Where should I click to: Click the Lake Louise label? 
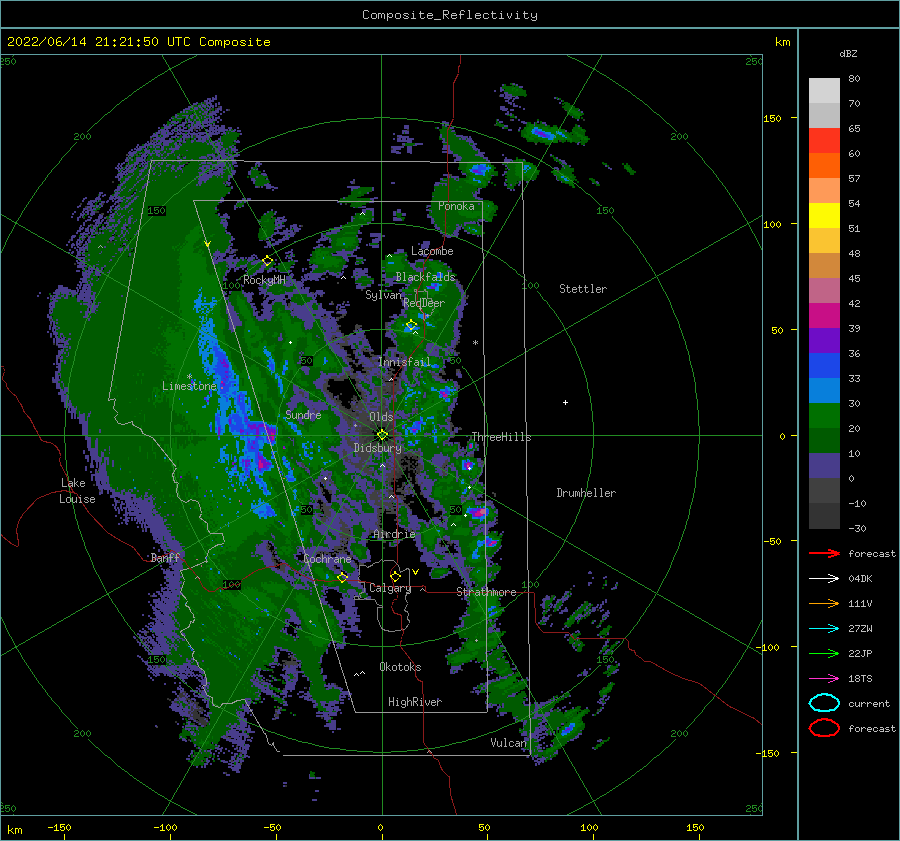pyautogui.click(x=77, y=491)
